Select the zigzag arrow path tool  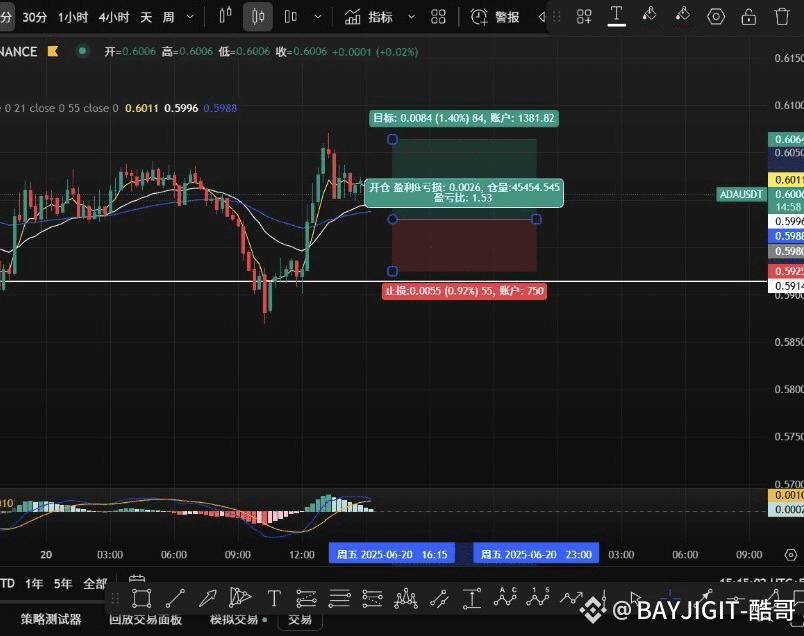[571, 598]
